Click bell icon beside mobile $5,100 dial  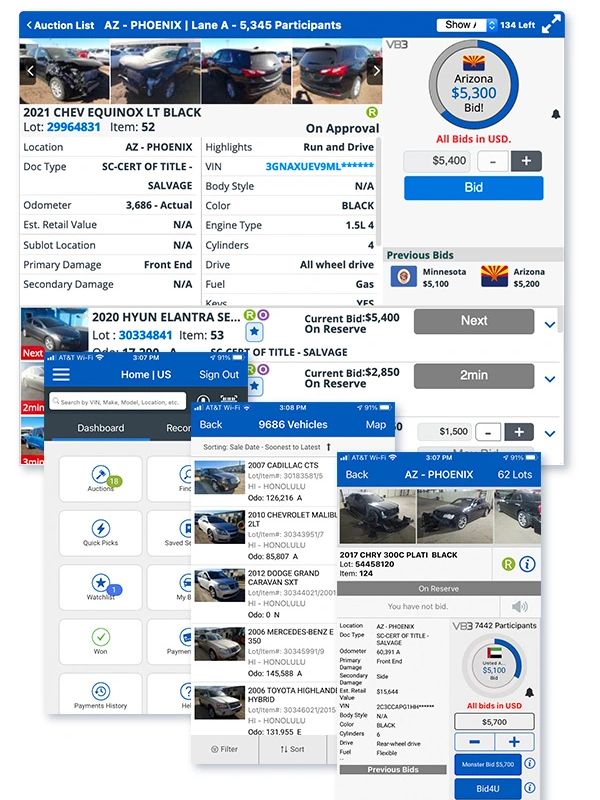pyautogui.click(x=530, y=692)
